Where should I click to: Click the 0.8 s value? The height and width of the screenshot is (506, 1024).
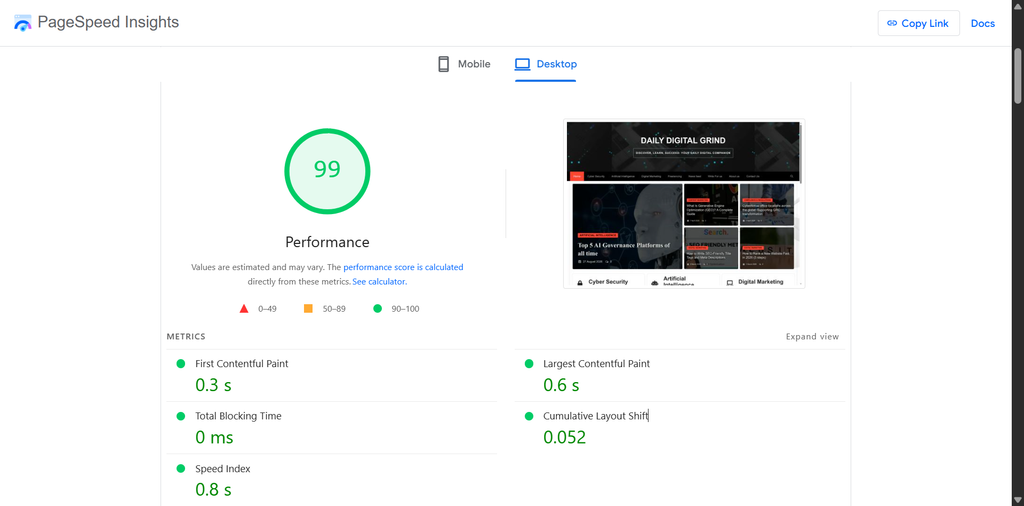tap(214, 490)
